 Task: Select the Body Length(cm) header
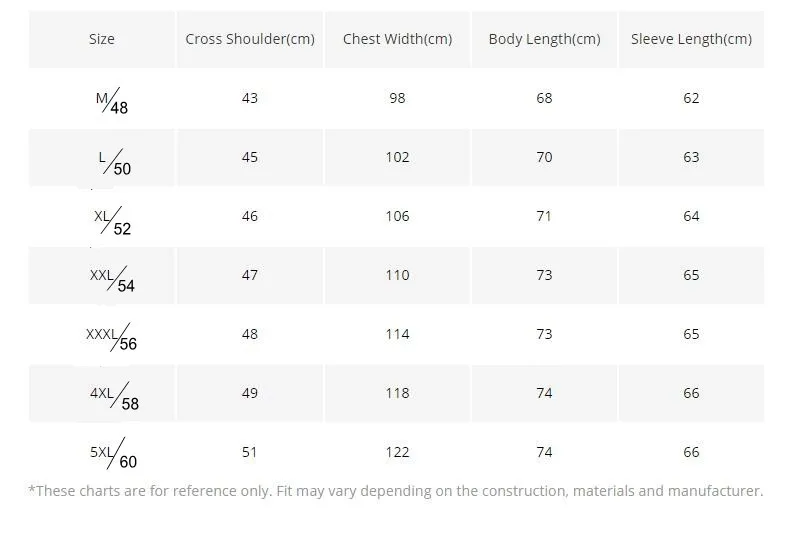(544, 39)
